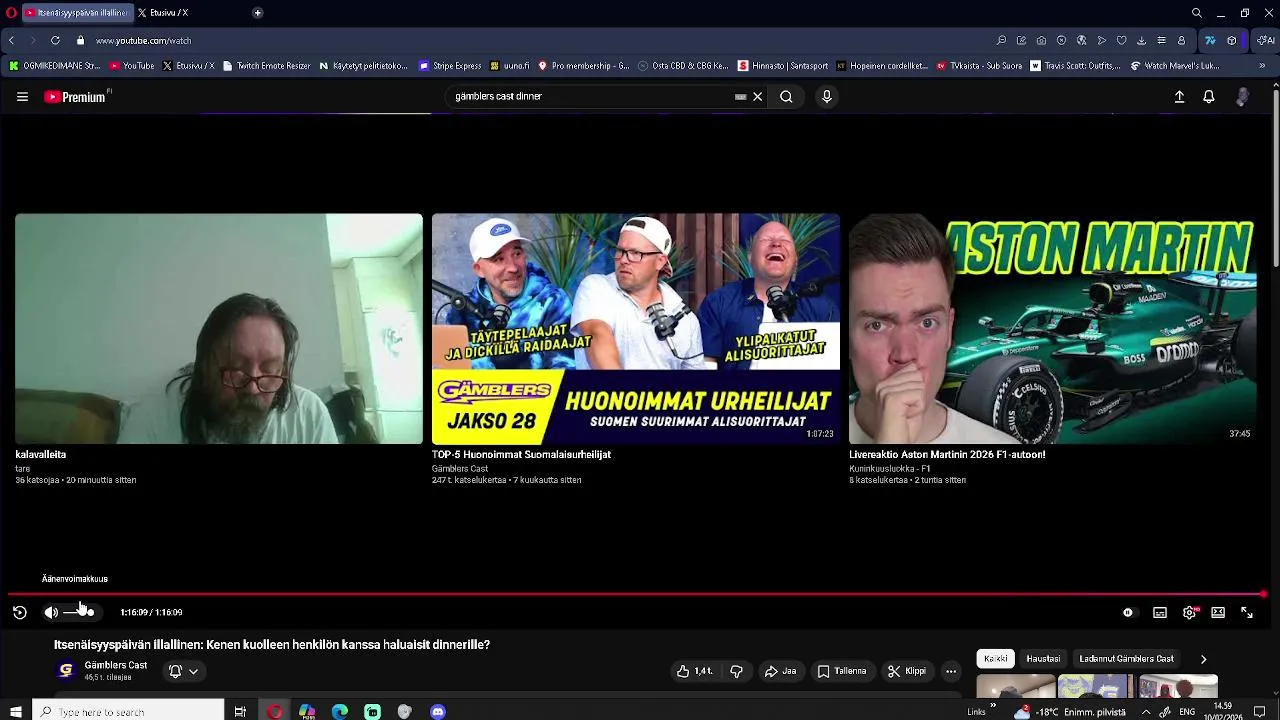The image size is (1280, 720).
Task: Open the Windows Start menu
Action: [16, 711]
